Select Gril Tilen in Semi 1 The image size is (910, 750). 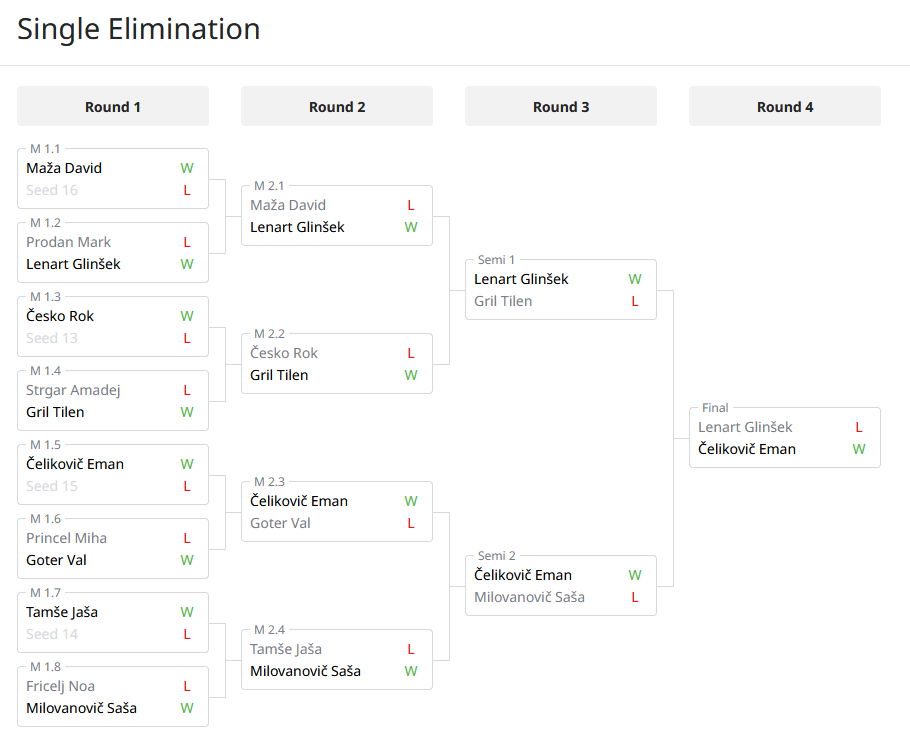pyautogui.click(x=503, y=301)
